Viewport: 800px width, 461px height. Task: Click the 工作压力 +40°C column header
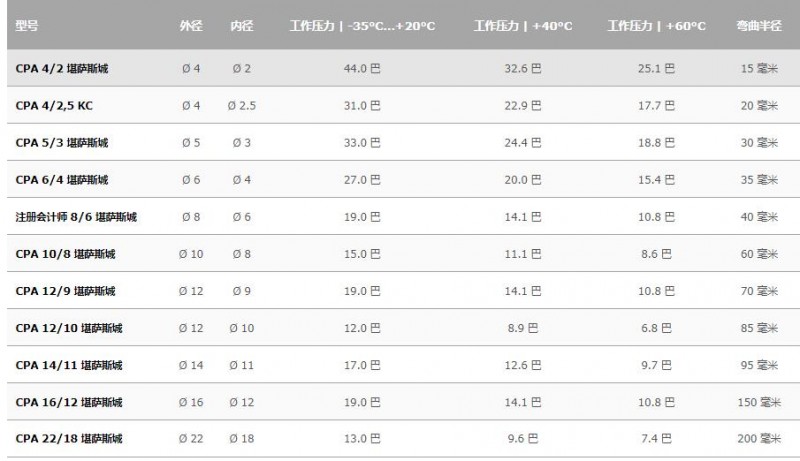click(523, 25)
